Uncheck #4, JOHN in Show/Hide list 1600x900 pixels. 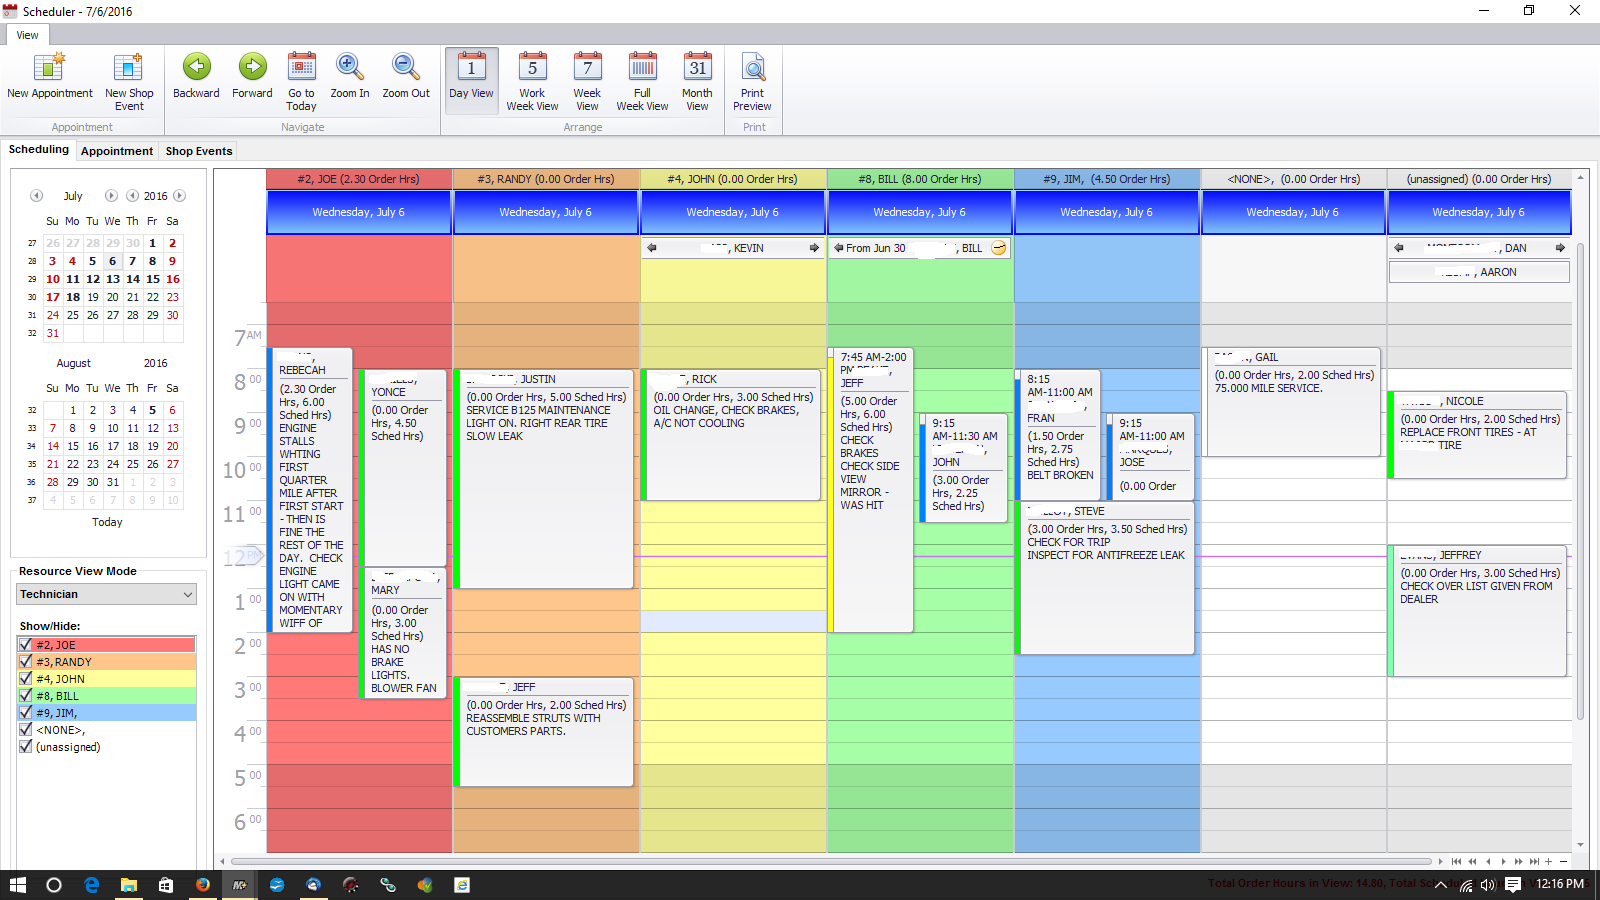(26, 679)
